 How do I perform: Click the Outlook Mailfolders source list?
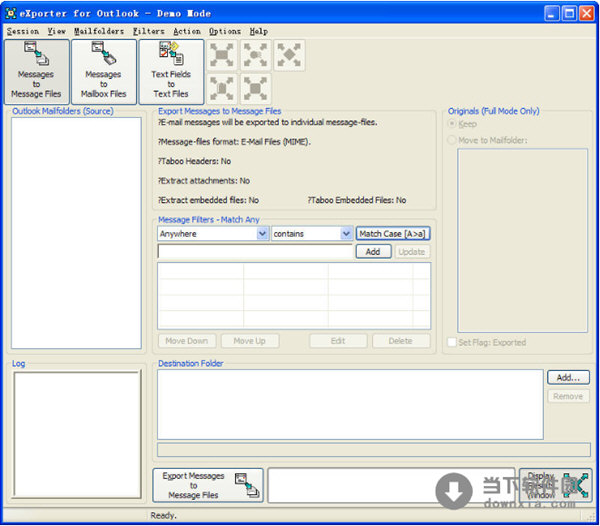(76, 233)
